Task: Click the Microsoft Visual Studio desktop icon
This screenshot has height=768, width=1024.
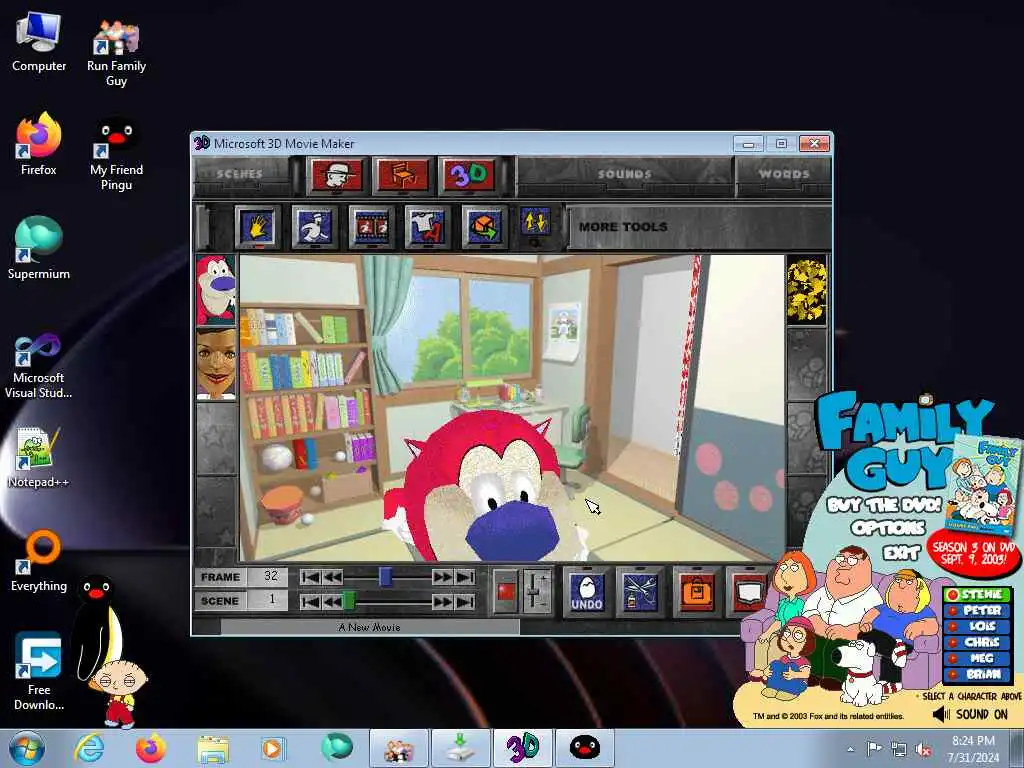Action: 39,366
